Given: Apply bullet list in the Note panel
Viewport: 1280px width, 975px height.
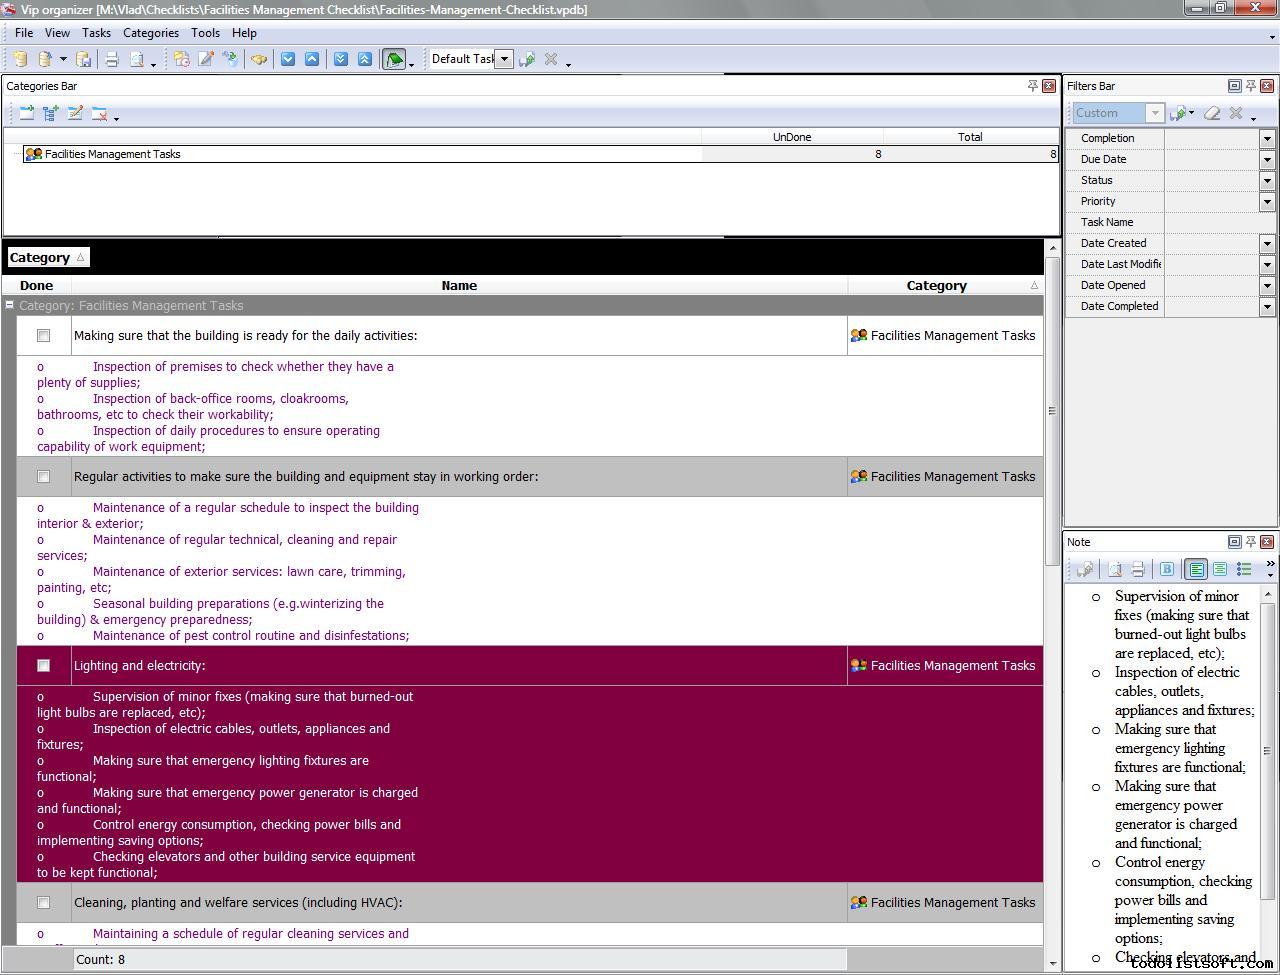Looking at the screenshot, I should (x=1244, y=569).
